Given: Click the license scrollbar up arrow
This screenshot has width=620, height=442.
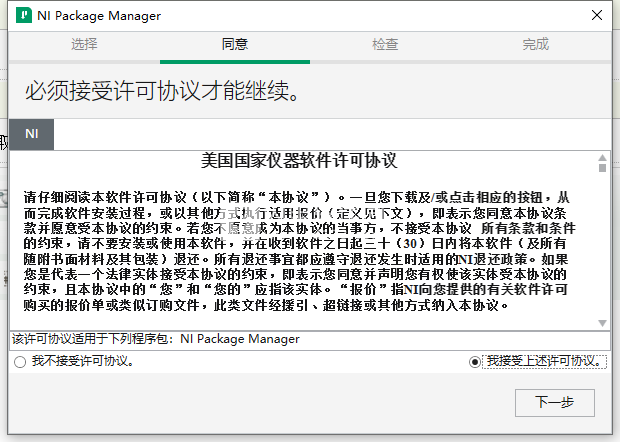Looking at the screenshot, I should tap(602, 158).
